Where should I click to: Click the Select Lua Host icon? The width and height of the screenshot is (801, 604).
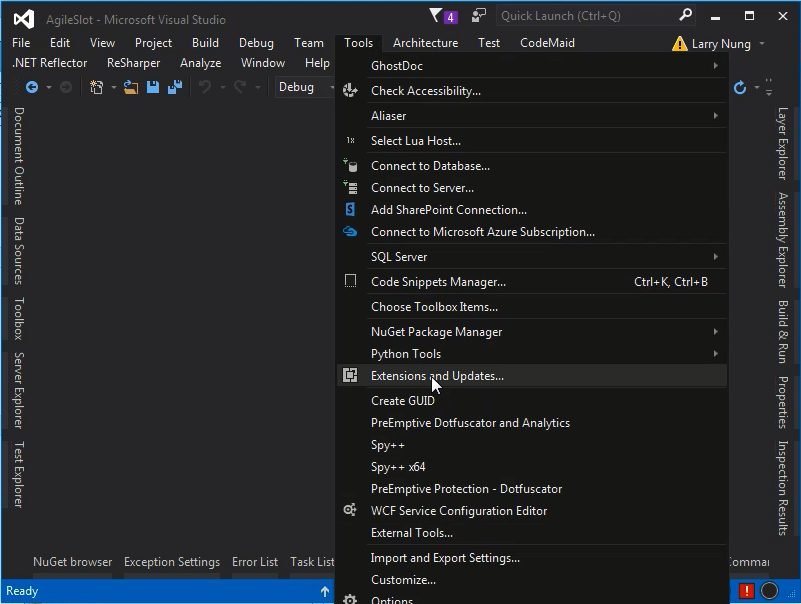(x=350, y=141)
